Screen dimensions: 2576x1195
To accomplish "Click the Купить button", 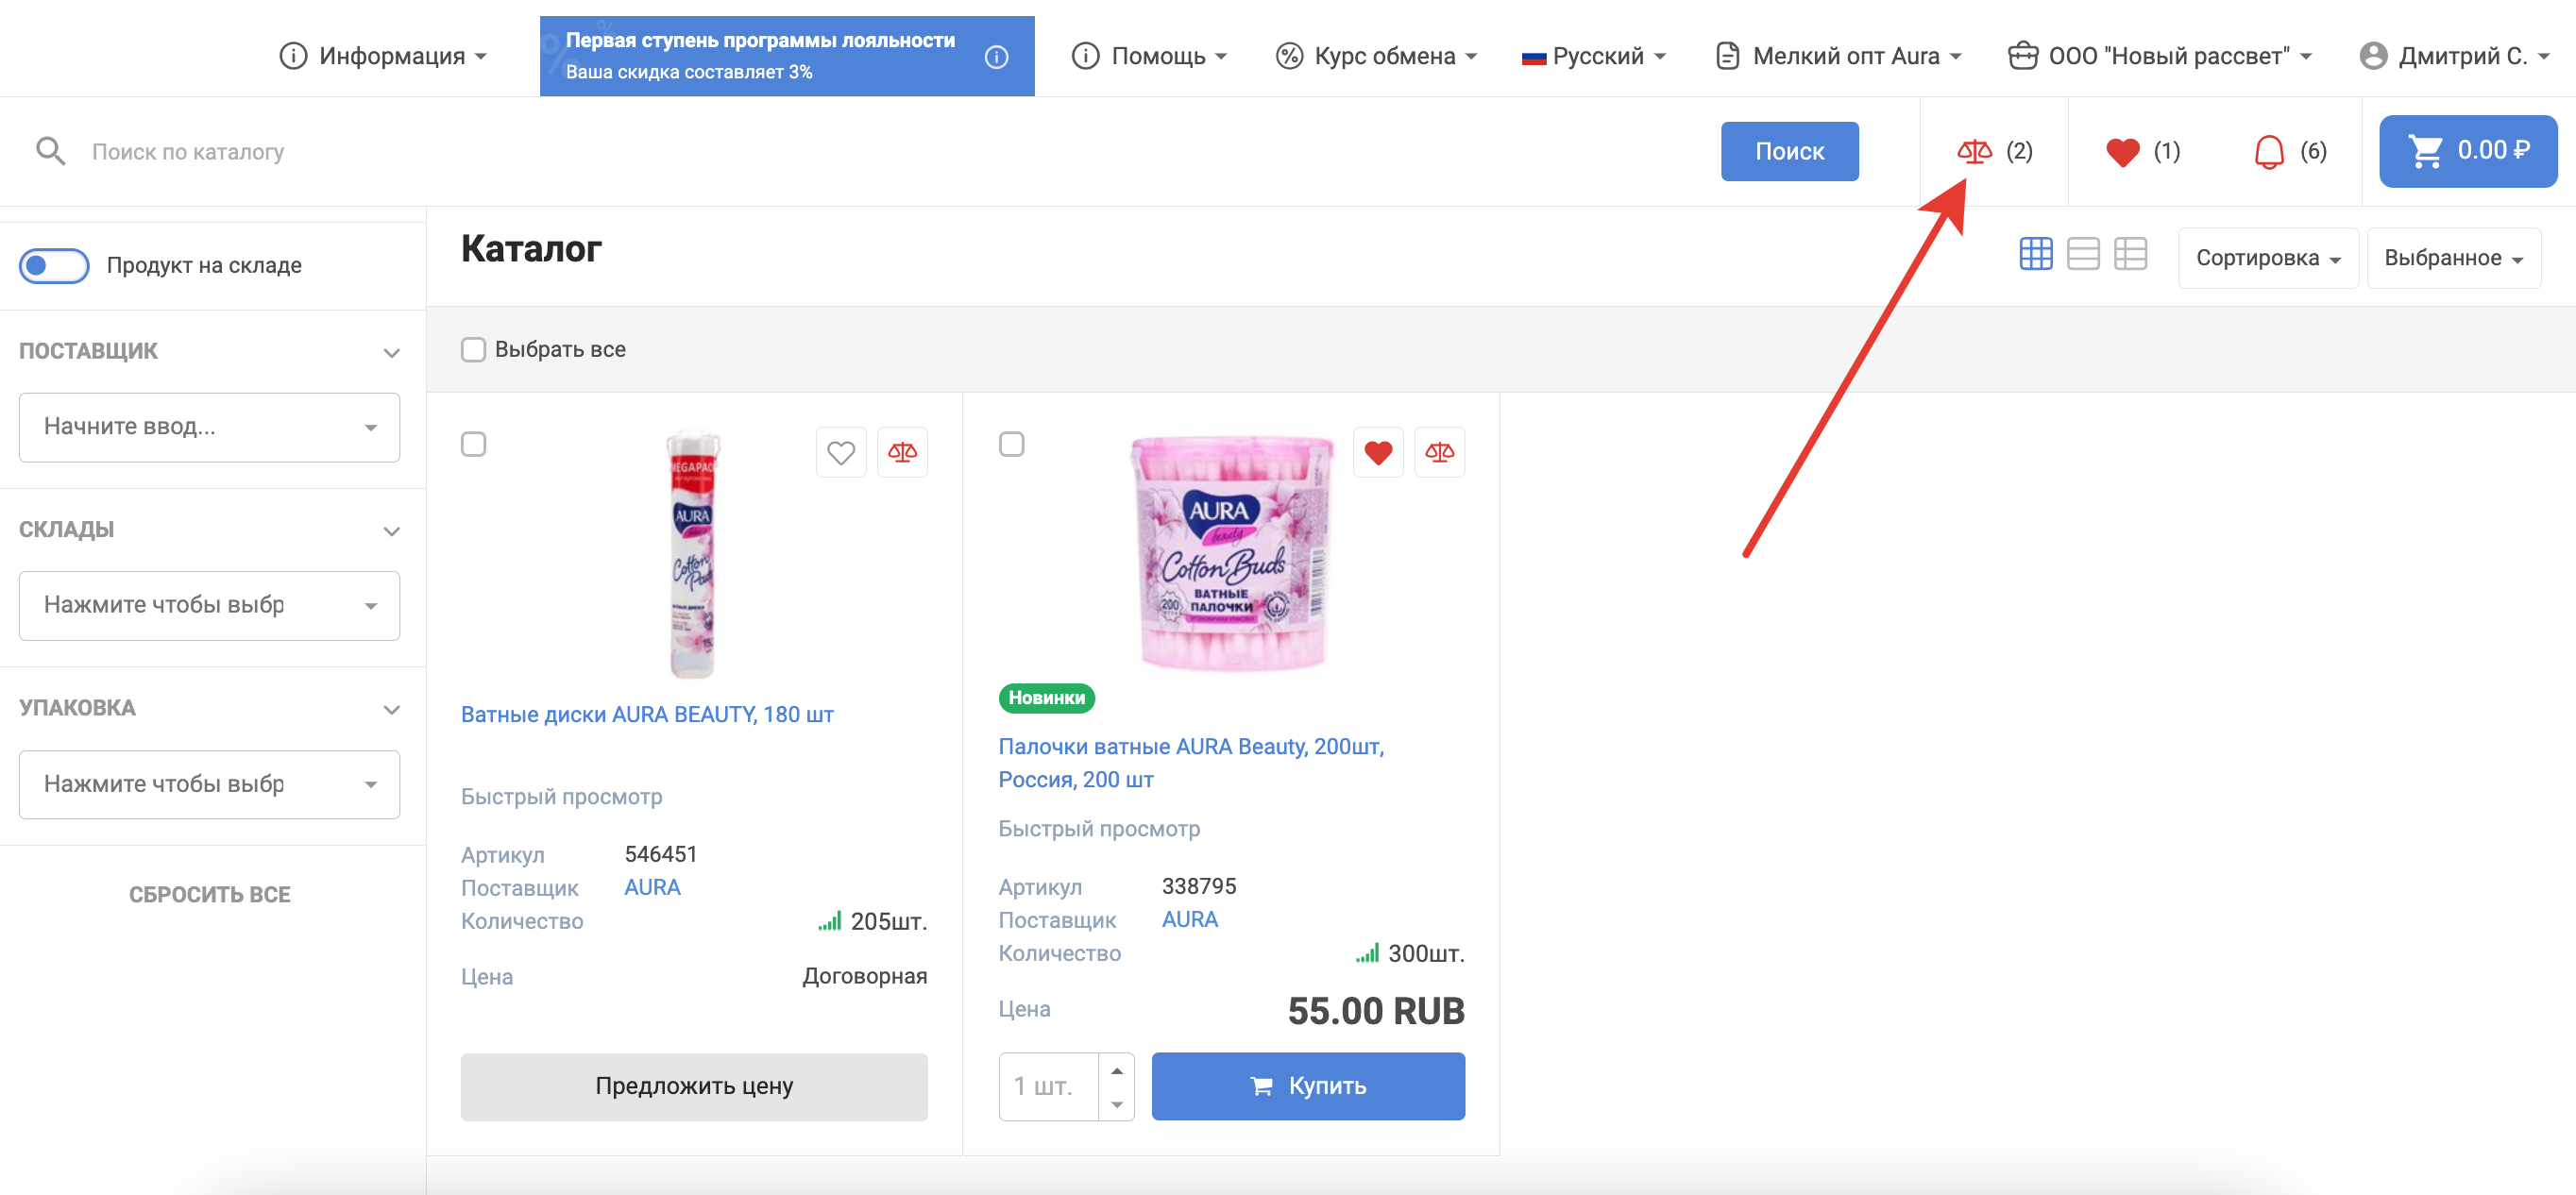I will coord(1307,1086).
